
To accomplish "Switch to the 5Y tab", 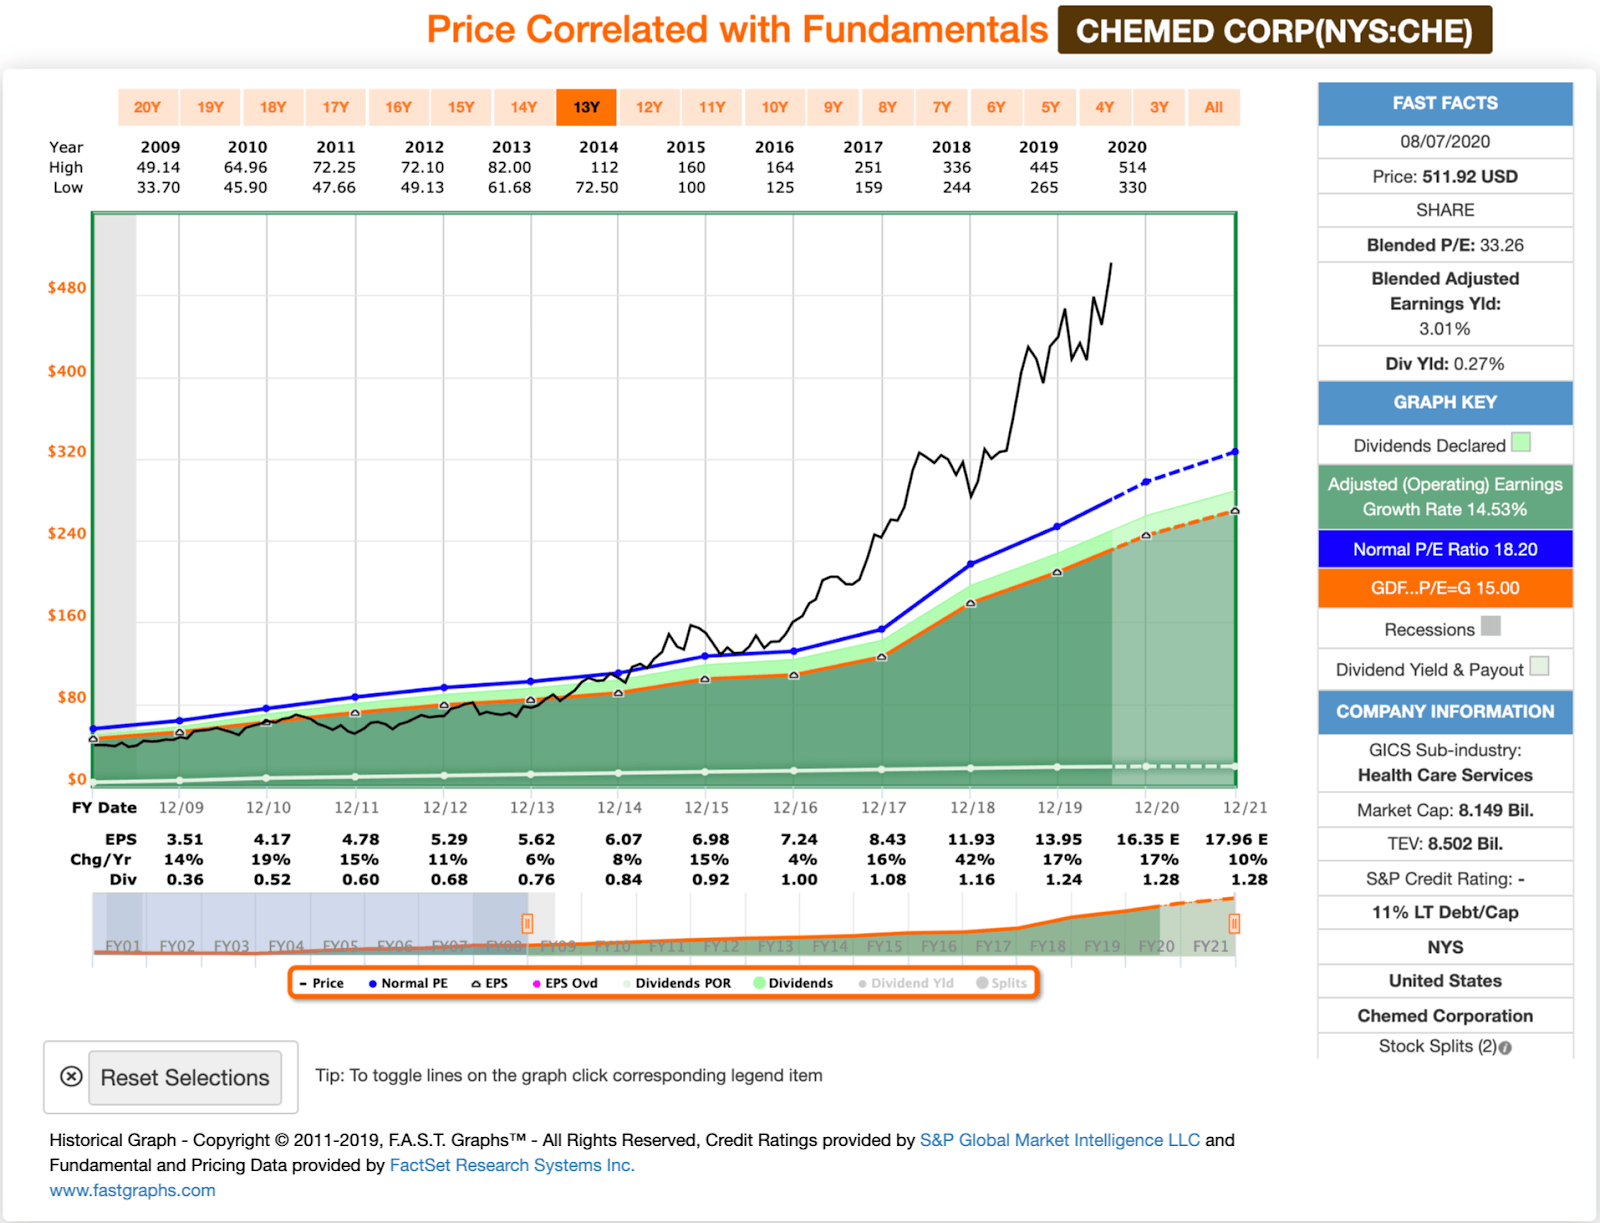I will coord(1051,107).
